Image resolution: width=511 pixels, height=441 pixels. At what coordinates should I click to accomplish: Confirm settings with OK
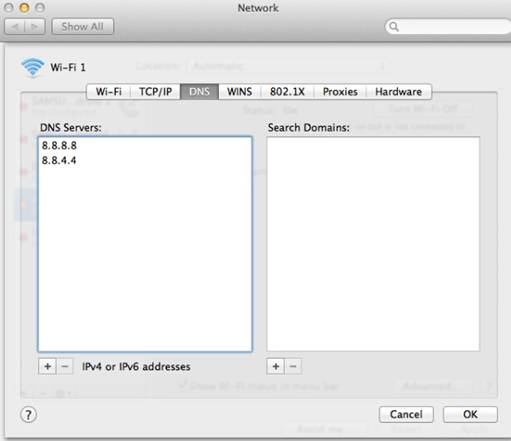coord(470,414)
